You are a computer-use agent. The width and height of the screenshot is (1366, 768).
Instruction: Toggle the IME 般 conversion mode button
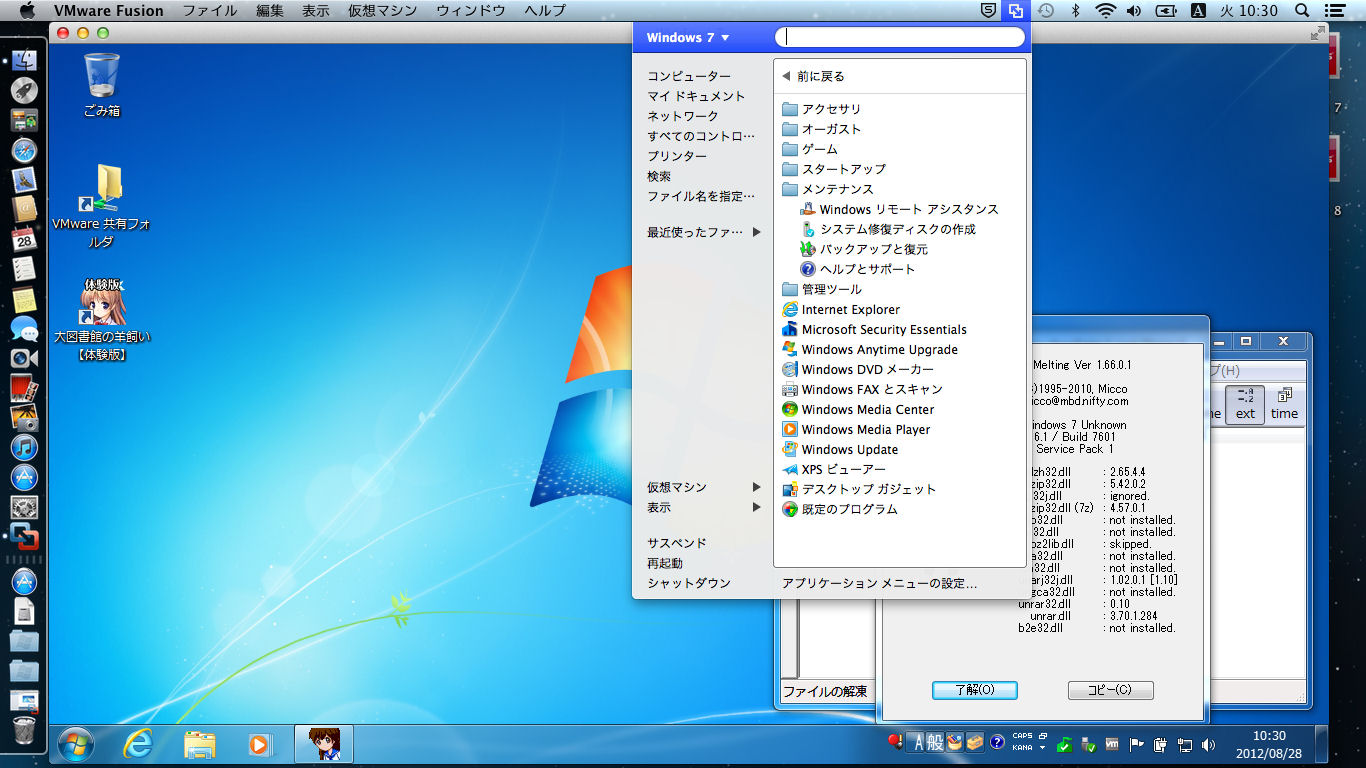click(x=935, y=742)
